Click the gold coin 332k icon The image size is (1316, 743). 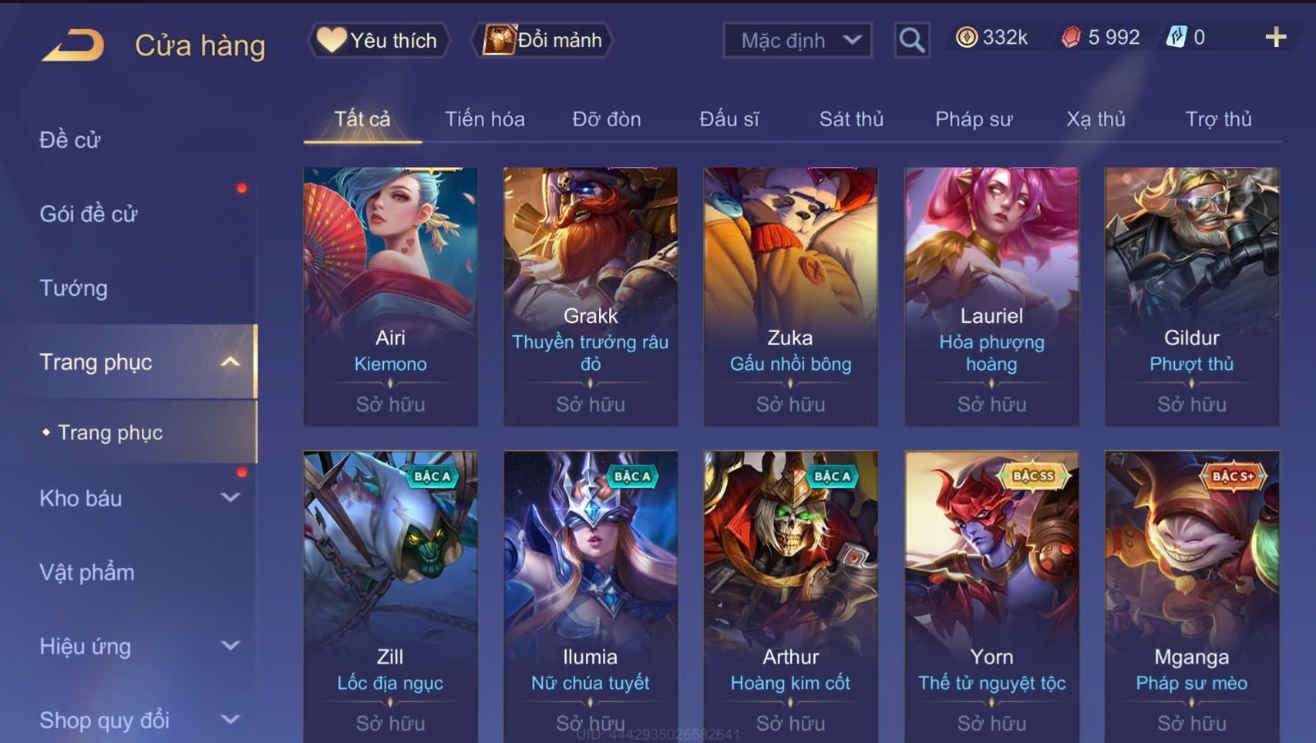[x=967, y=38]
